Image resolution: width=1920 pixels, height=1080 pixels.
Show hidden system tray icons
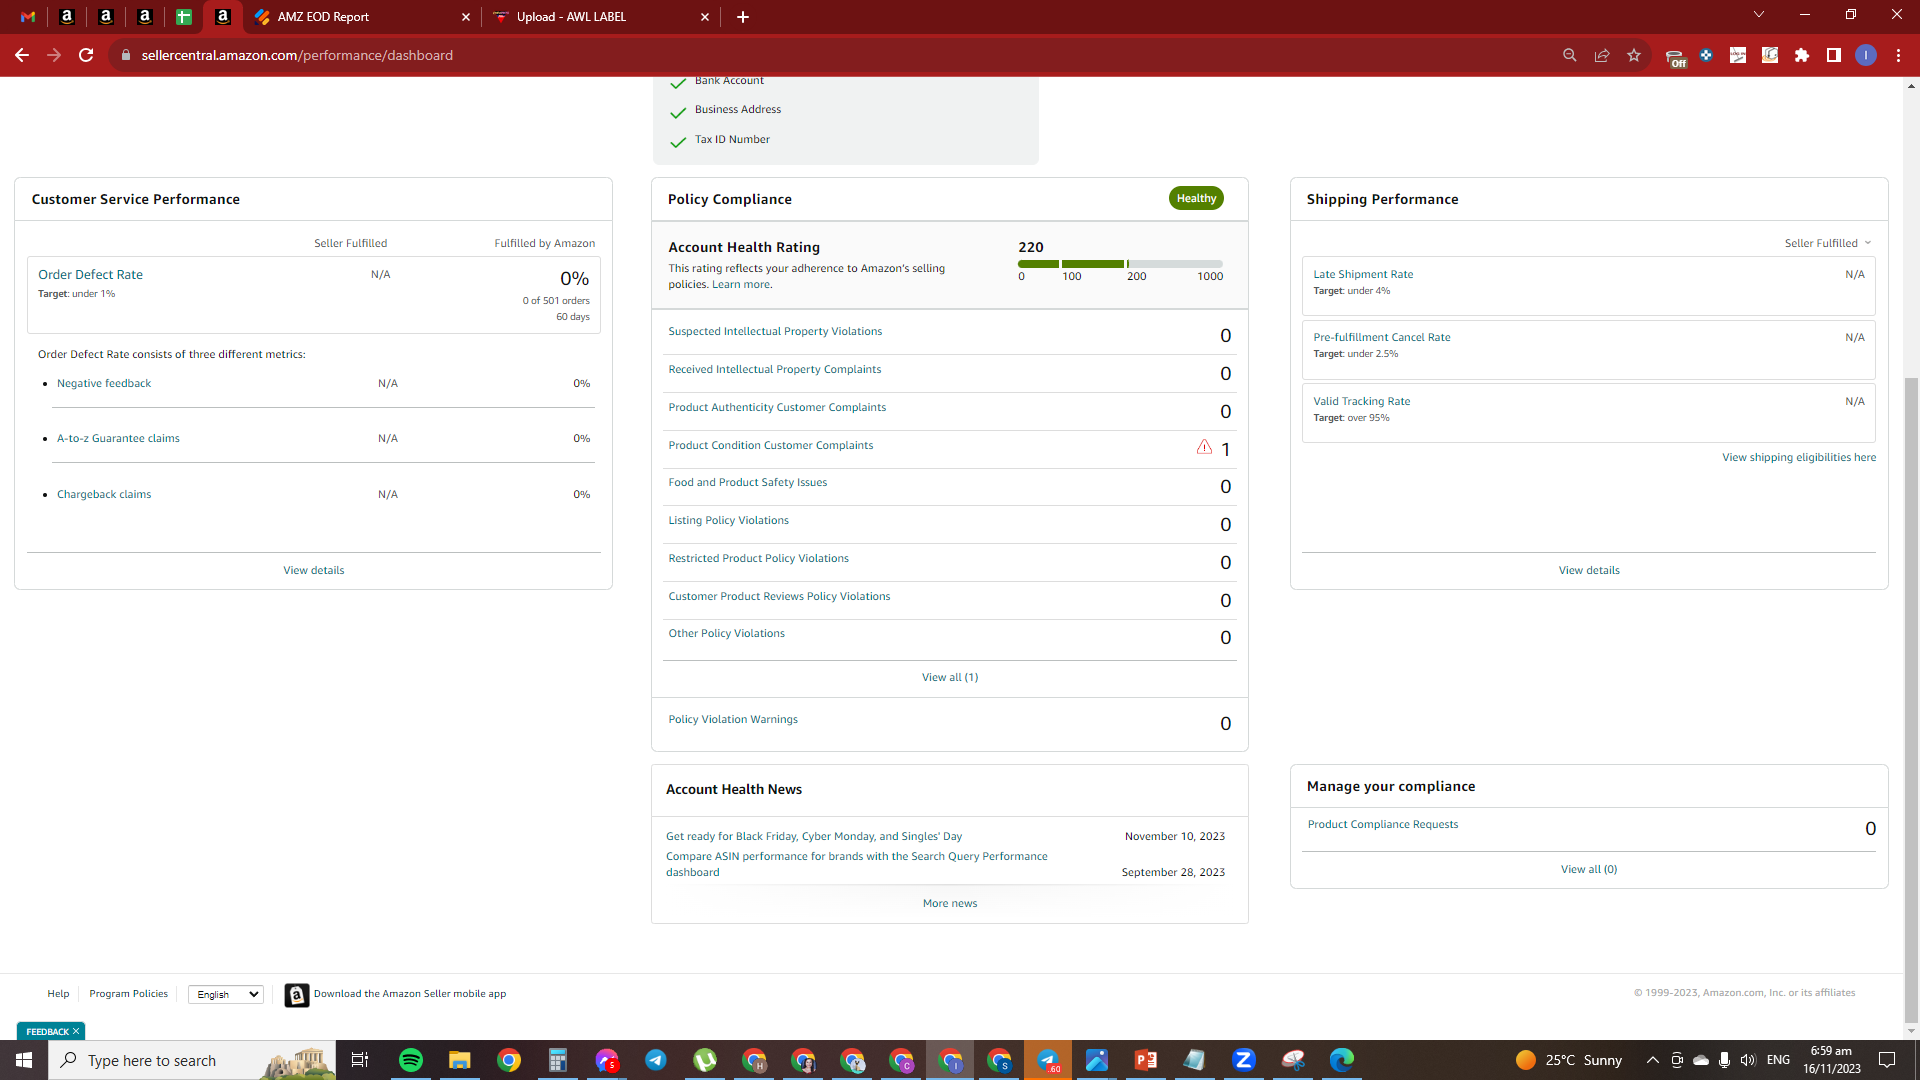[x=1653, y=1060]
